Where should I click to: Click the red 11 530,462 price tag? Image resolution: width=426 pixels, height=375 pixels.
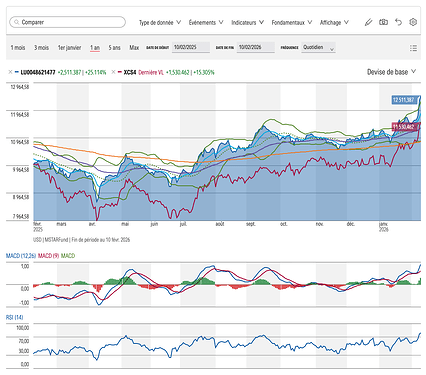[x=403, y=127]
